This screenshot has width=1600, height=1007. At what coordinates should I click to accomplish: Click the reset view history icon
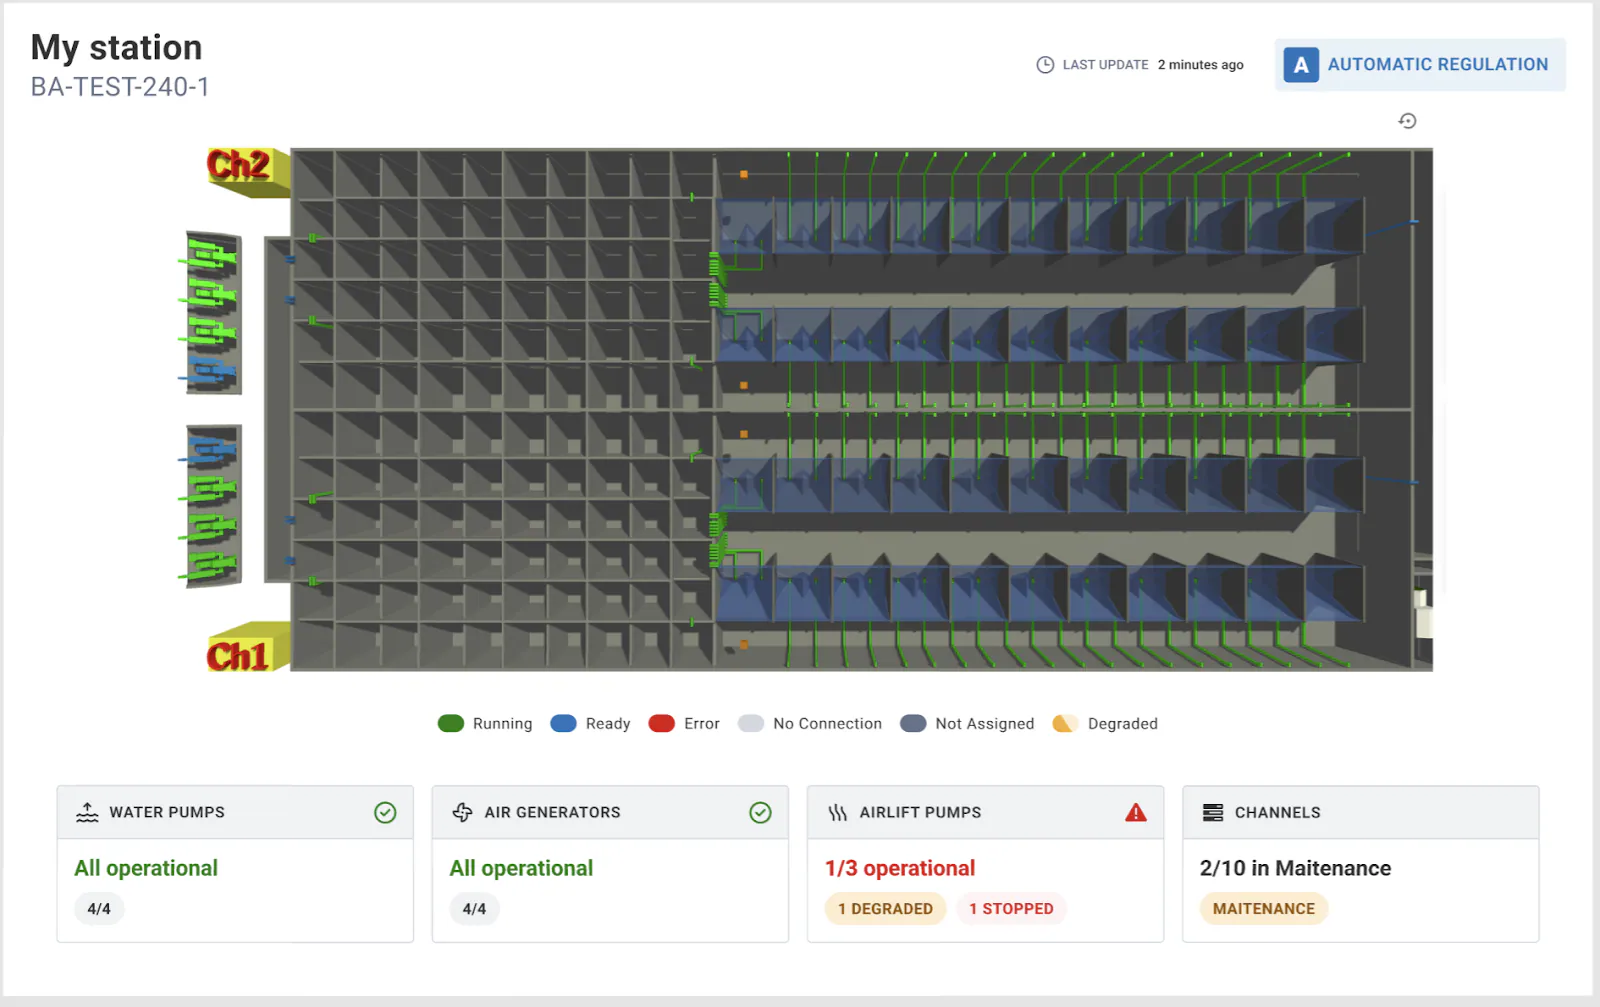(1407, 121)
